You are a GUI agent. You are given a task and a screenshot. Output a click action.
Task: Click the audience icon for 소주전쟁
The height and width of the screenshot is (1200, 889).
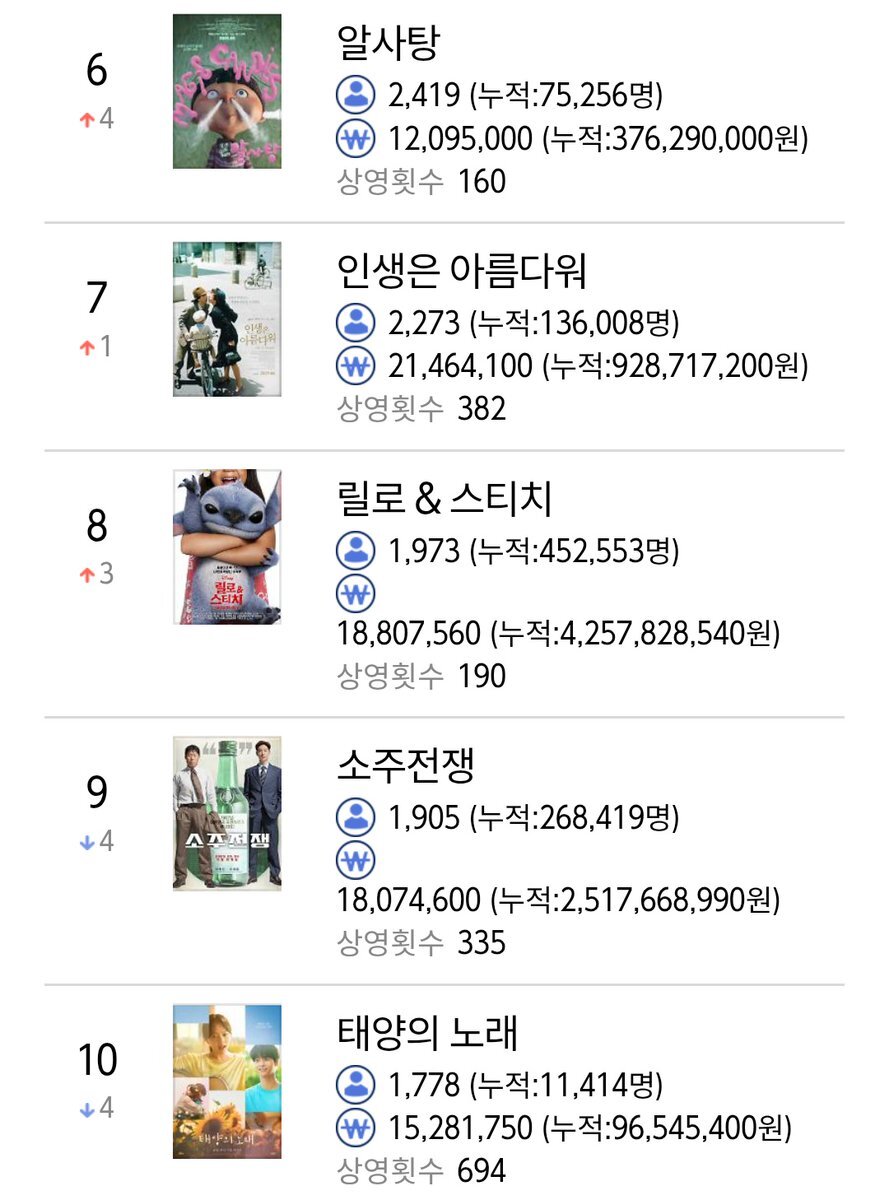click(x=355, y=817)
